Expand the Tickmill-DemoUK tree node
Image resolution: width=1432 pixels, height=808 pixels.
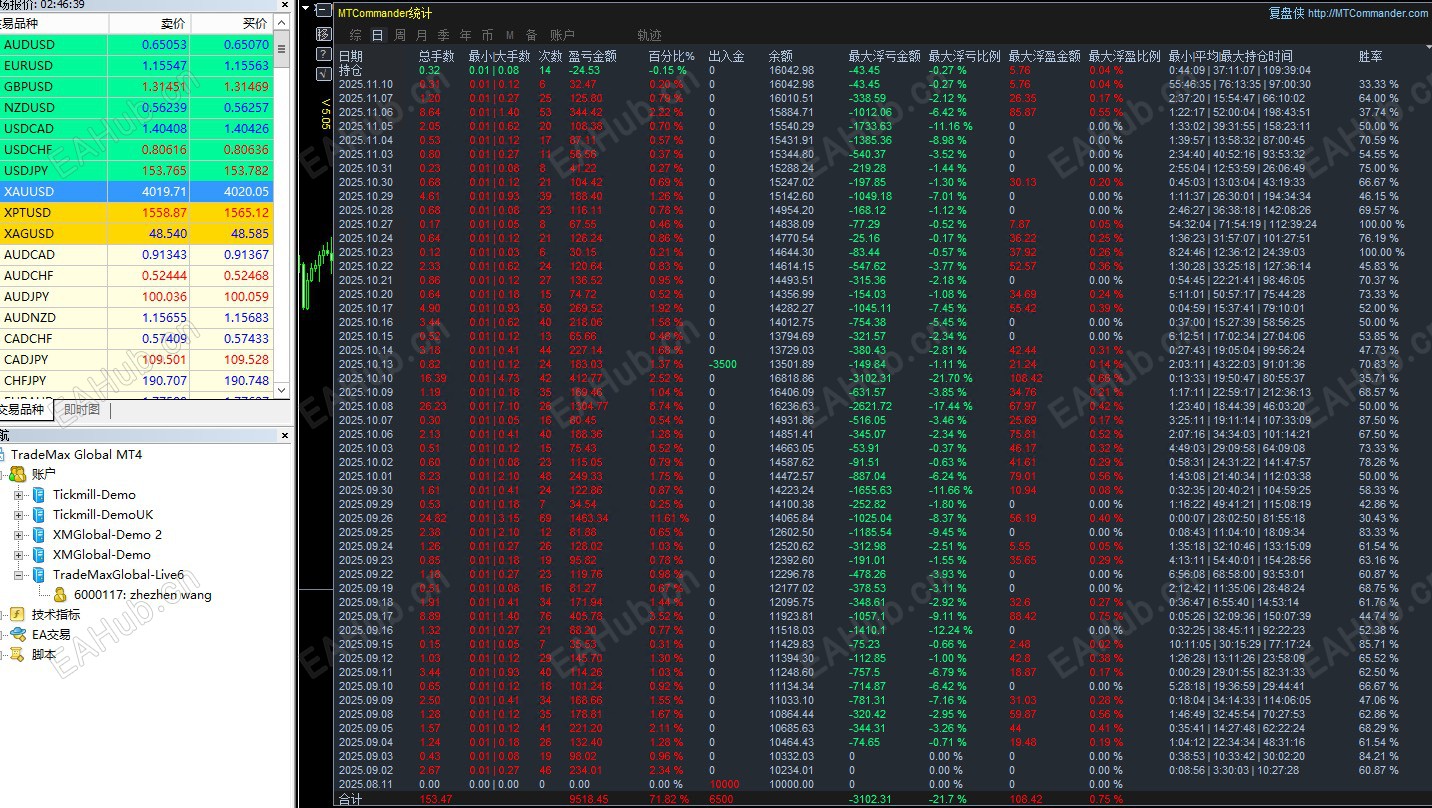18,514
